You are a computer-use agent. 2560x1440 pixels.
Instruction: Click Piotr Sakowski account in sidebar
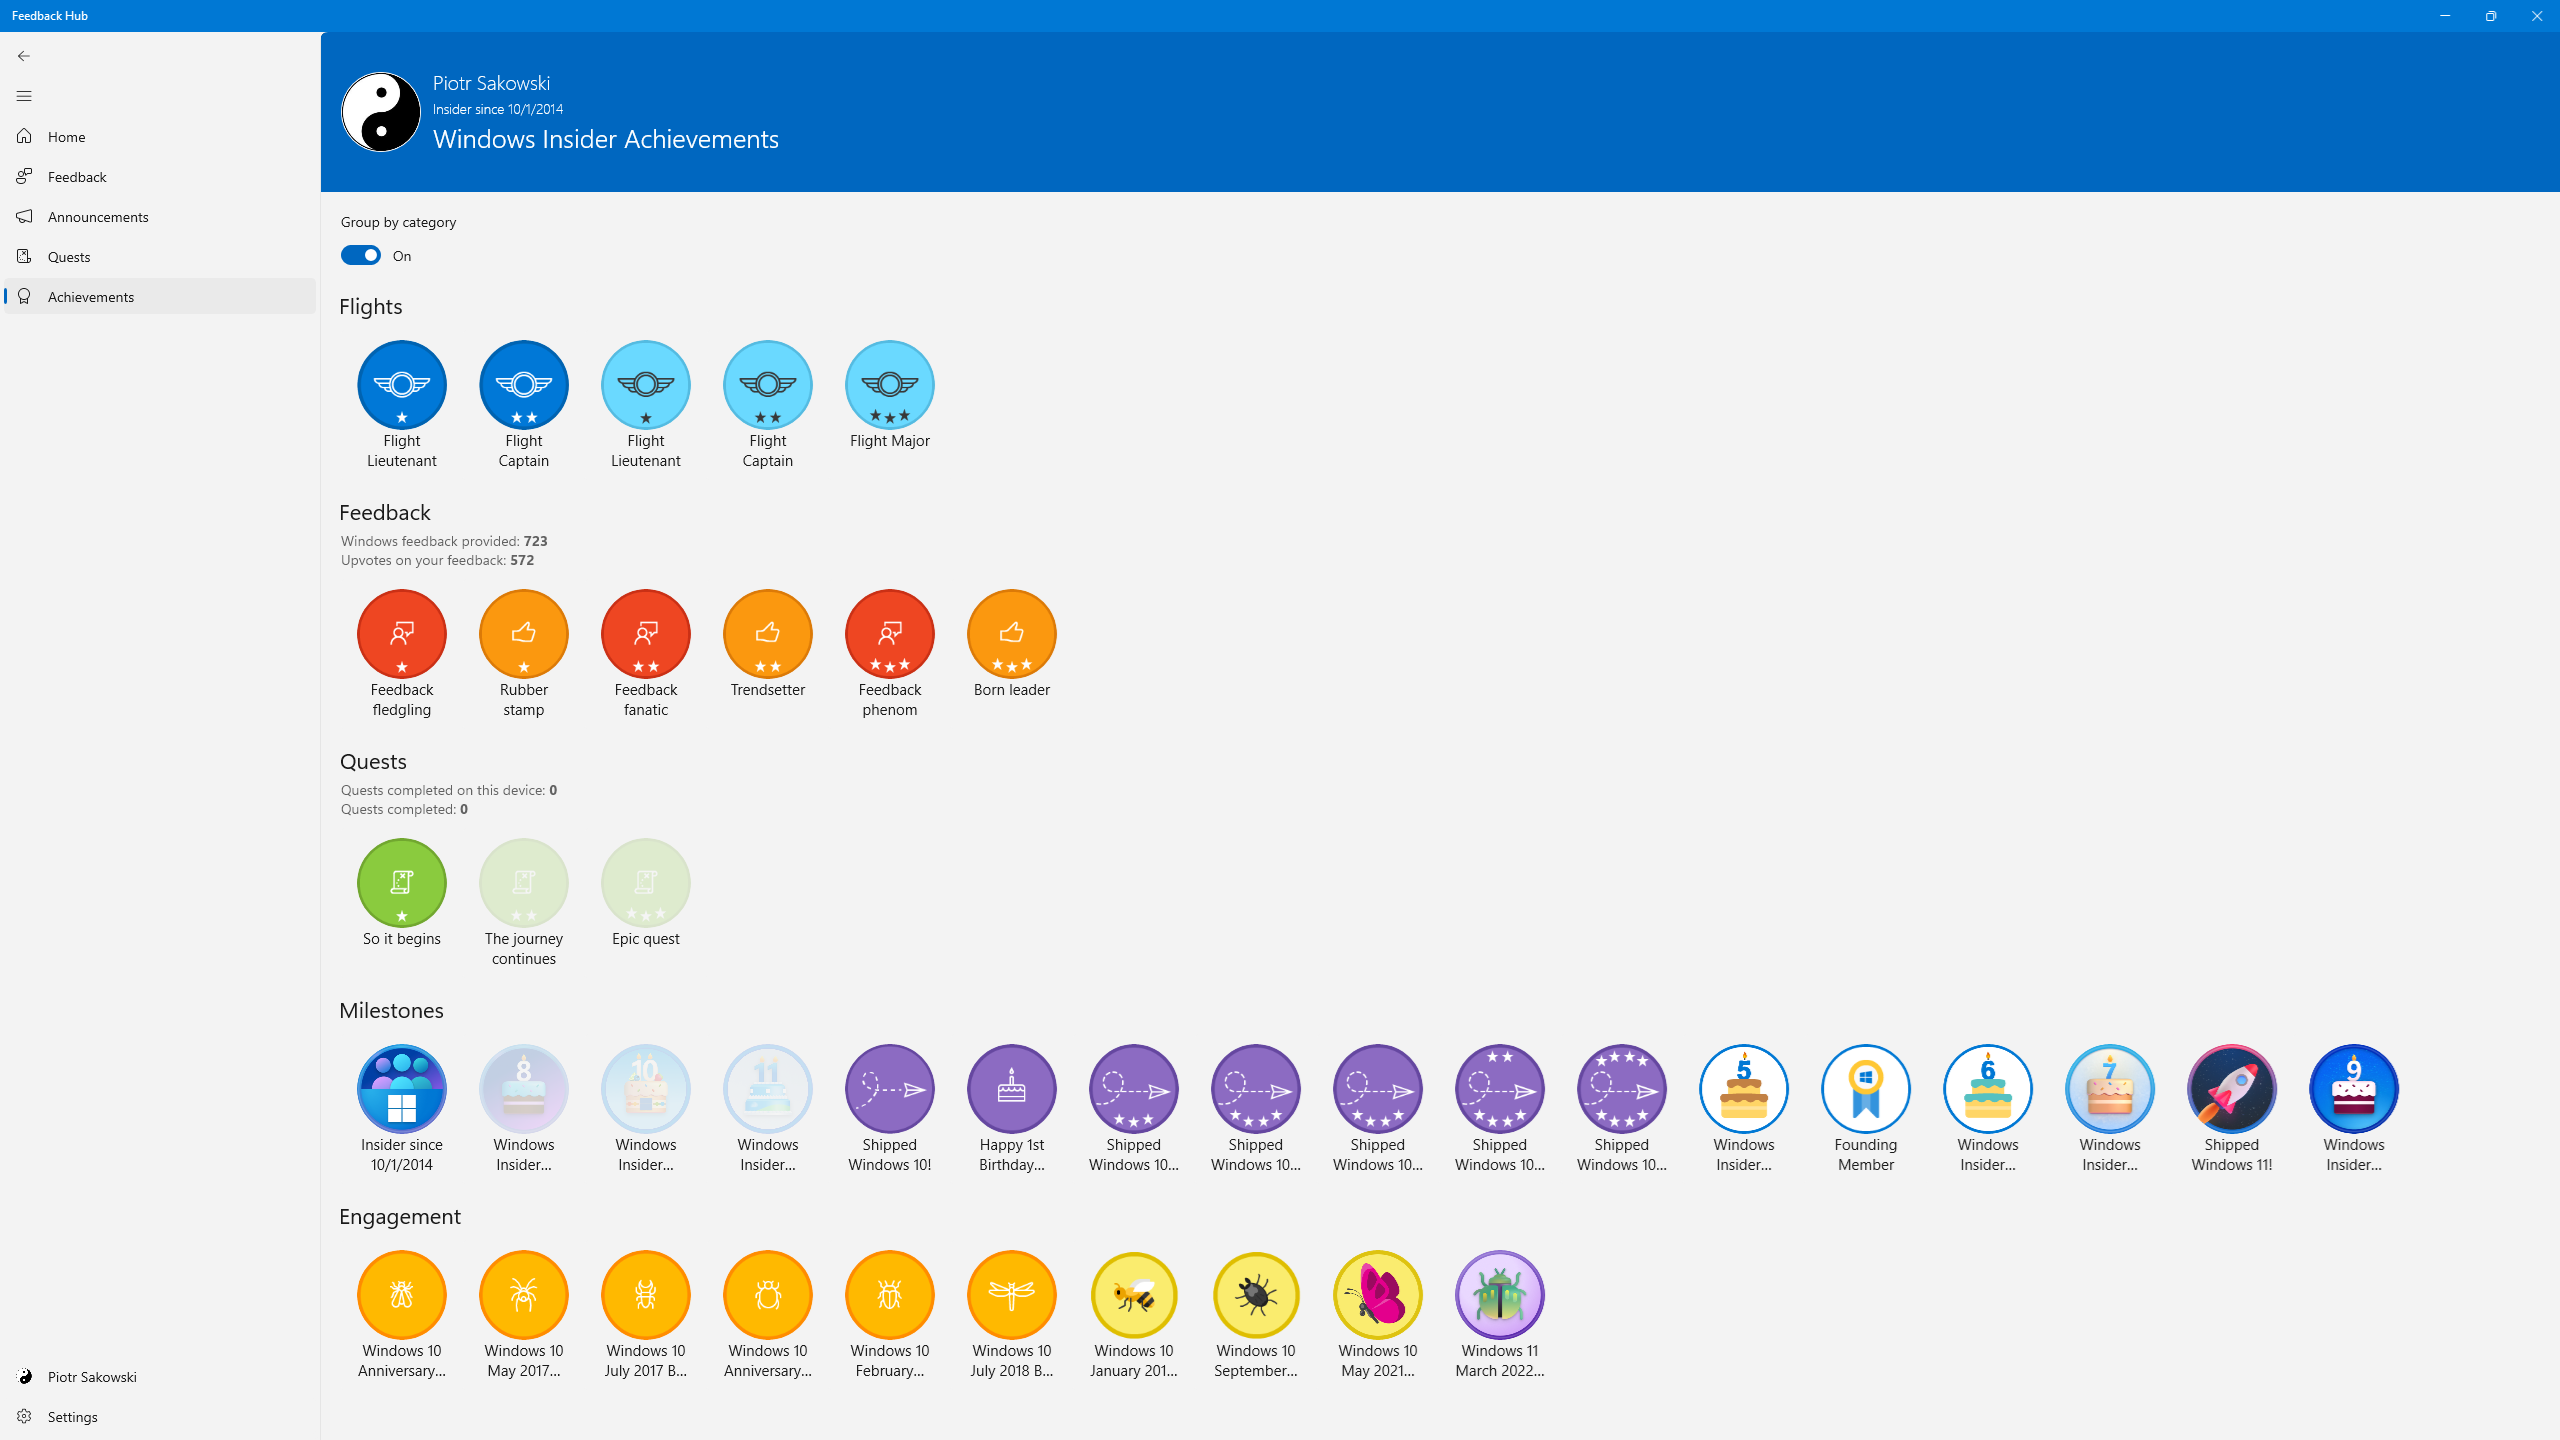point(92,1377)
